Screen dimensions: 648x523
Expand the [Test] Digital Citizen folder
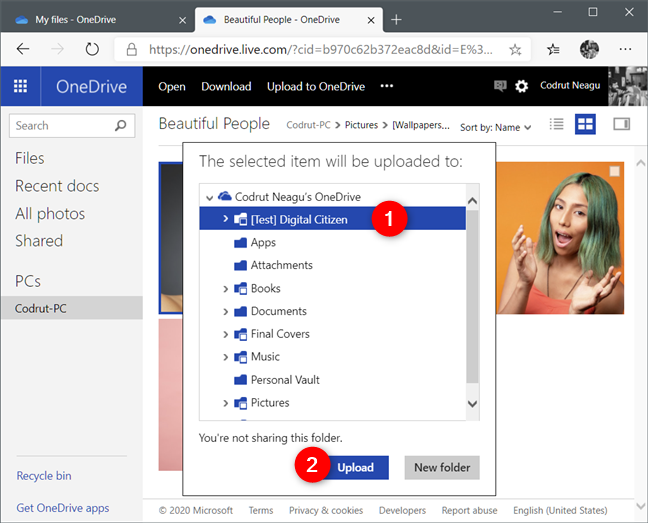coord(225,218)
